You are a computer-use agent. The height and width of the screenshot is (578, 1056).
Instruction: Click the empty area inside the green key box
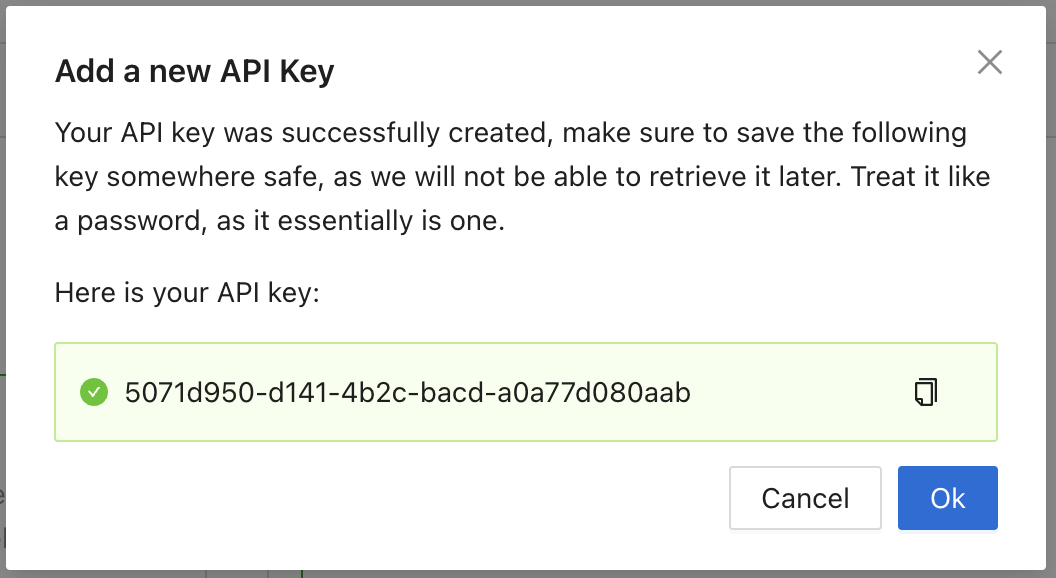click(800, 393)
